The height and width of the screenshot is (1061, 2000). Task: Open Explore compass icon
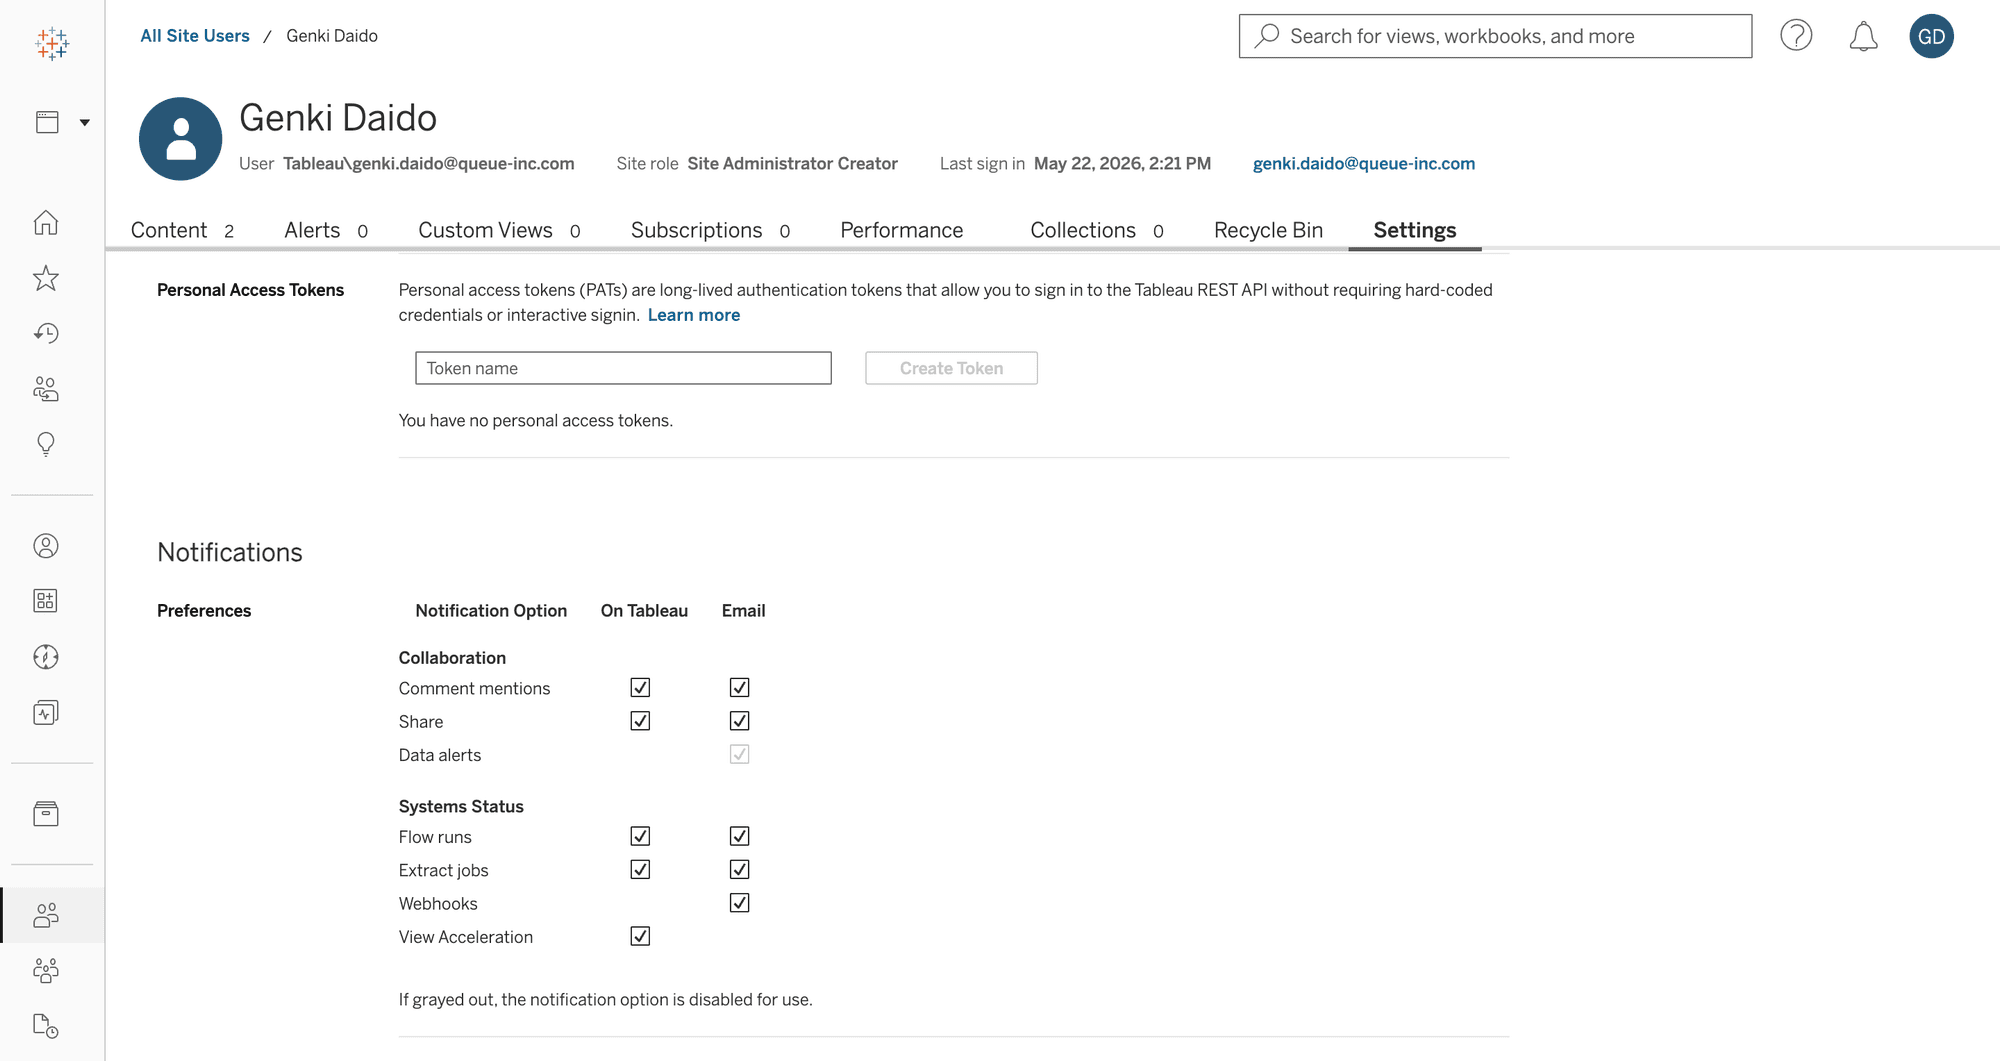click(46, 657)
